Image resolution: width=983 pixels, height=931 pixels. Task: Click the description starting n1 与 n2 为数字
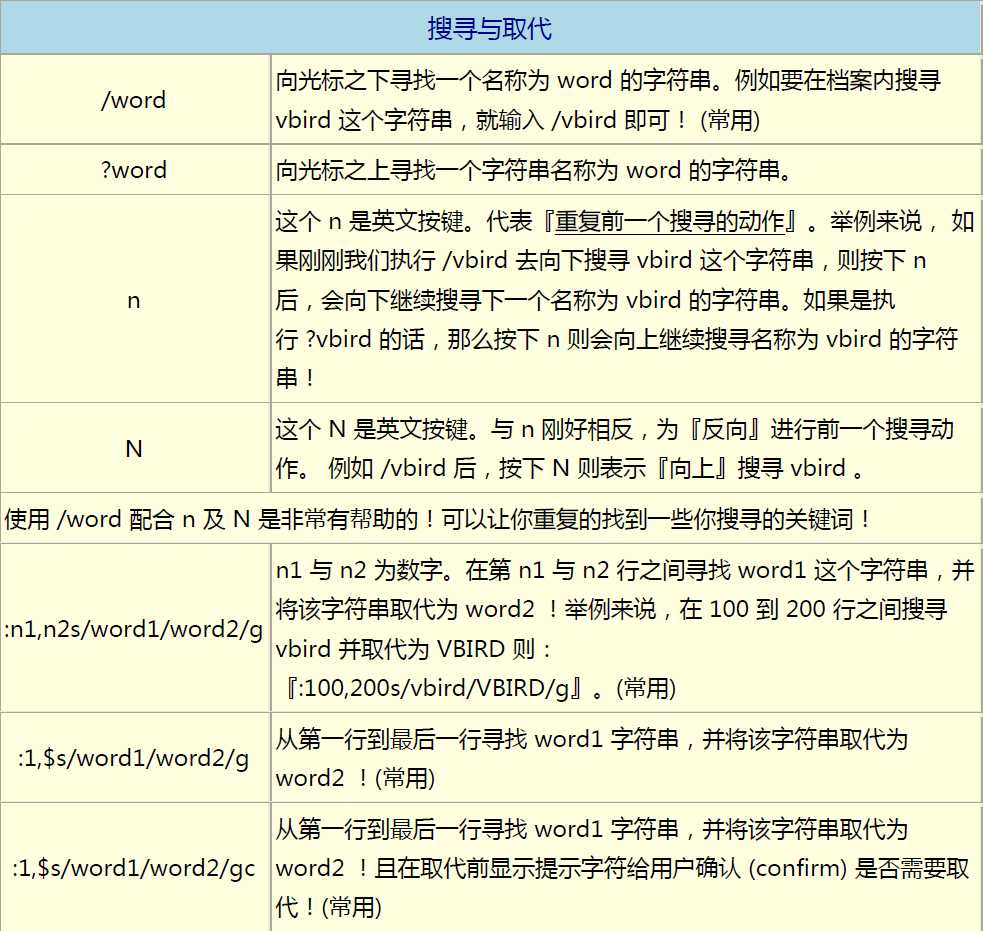[x=626, y=628]
